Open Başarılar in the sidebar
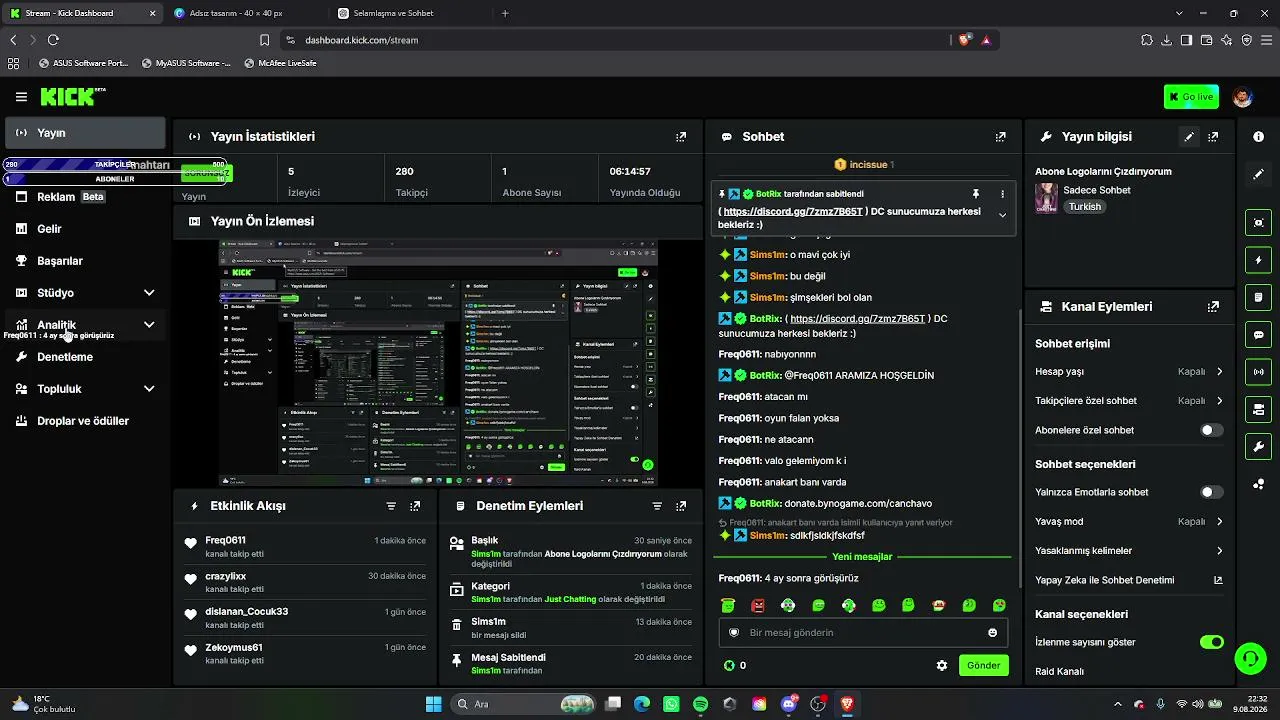This screenshot has height=720, width=1280. [x=85, y=261]
